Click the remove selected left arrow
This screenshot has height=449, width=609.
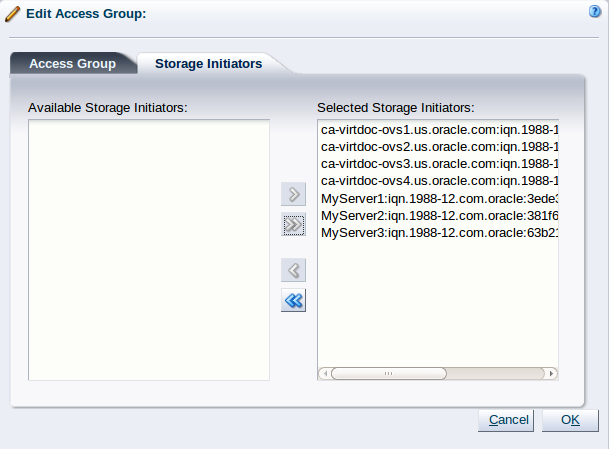[x=293, y=270]
